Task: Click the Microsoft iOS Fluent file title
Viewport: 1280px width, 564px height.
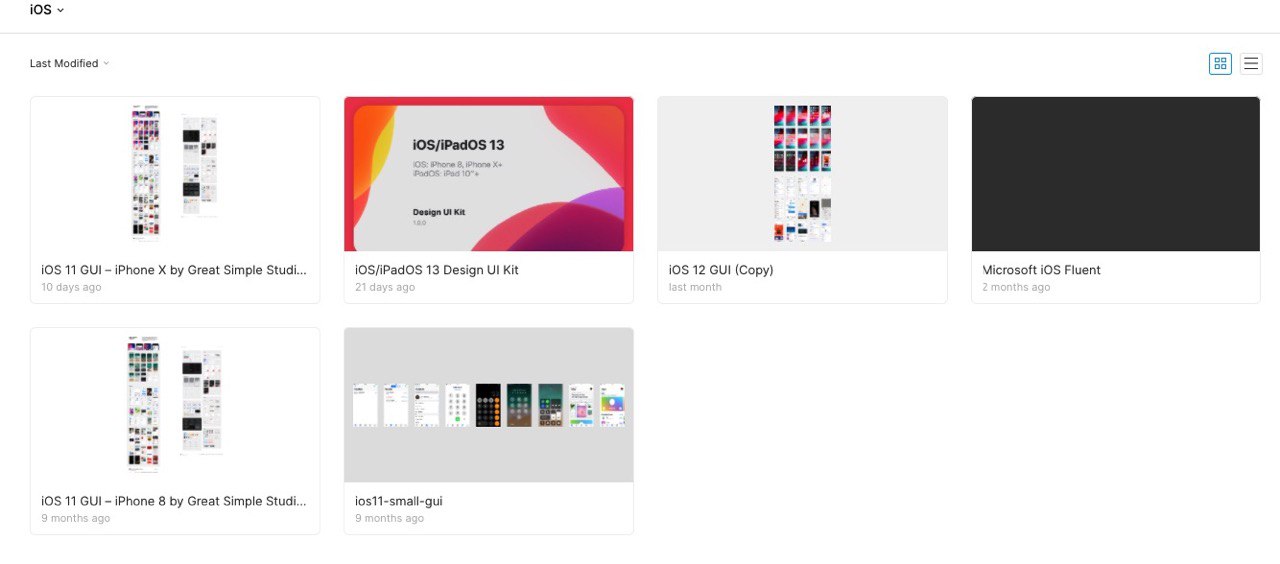Action: (1042, 270)
